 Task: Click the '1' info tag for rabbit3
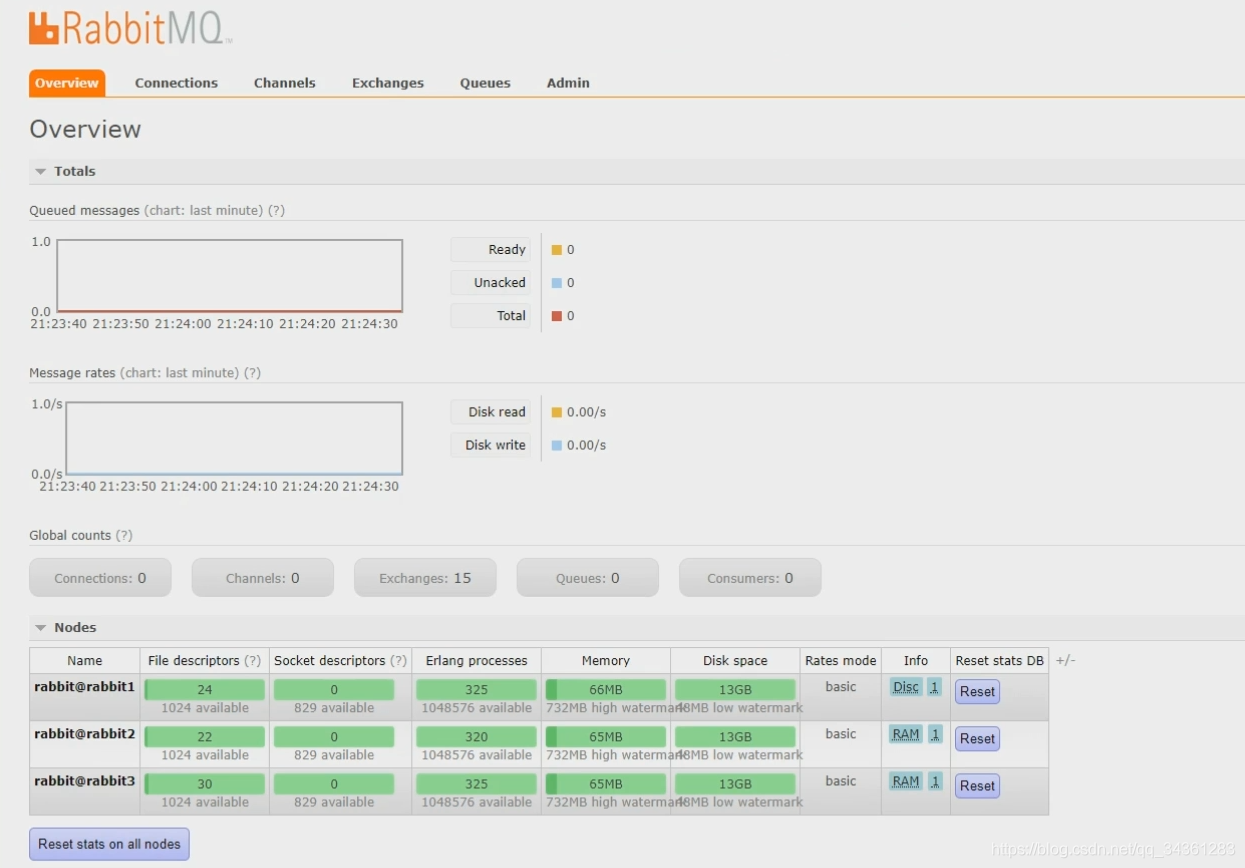[x=935, y=781]
